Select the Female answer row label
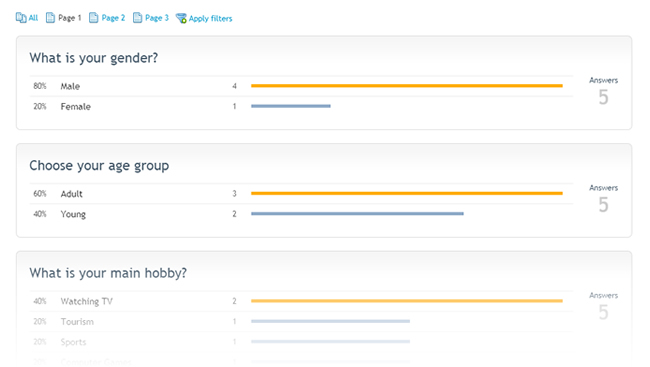 click(x=75, y=107)
